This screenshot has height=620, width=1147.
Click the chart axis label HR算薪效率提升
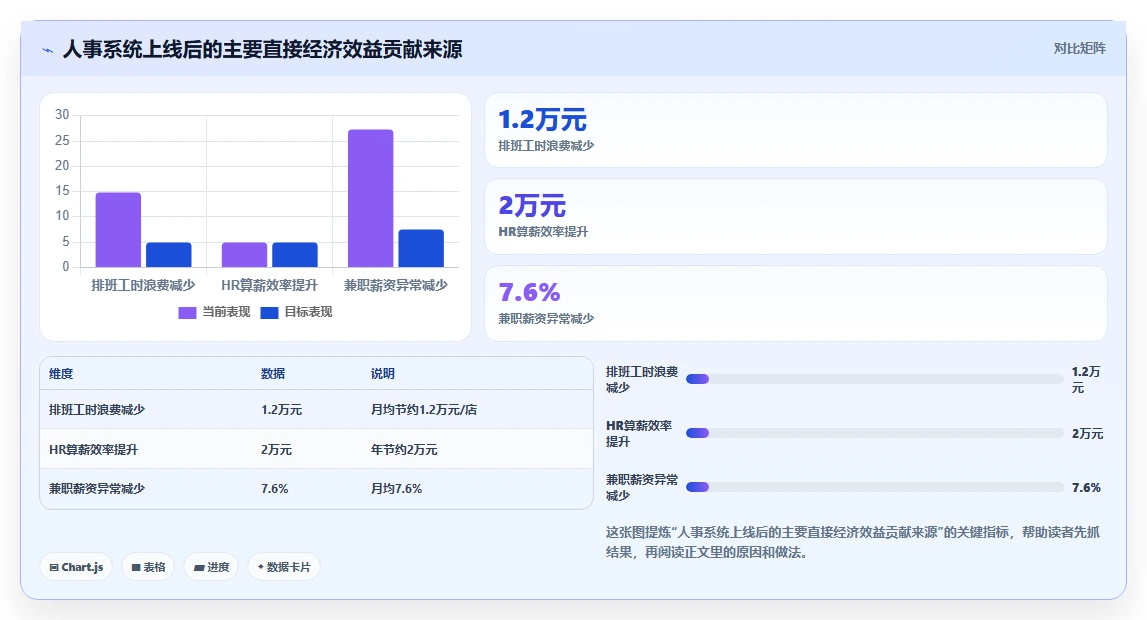(269, 285)
